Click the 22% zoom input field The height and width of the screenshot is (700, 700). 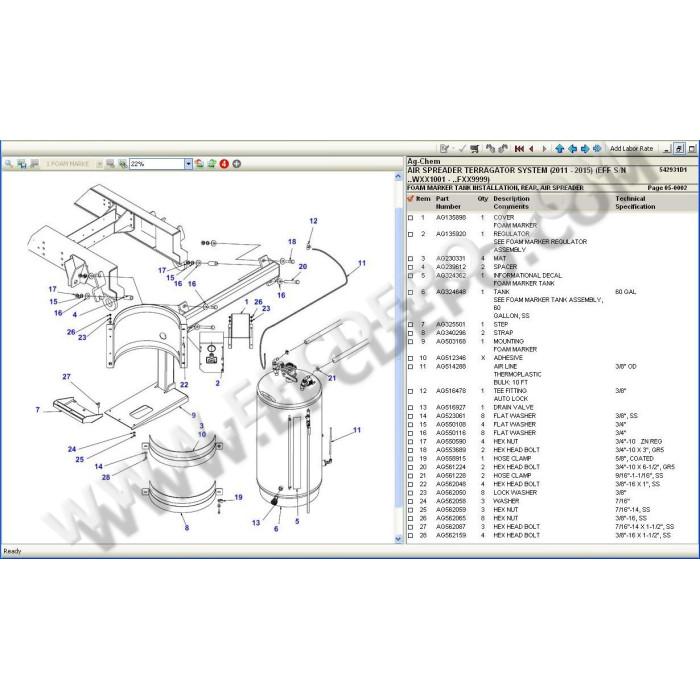(x=157, y=164)
